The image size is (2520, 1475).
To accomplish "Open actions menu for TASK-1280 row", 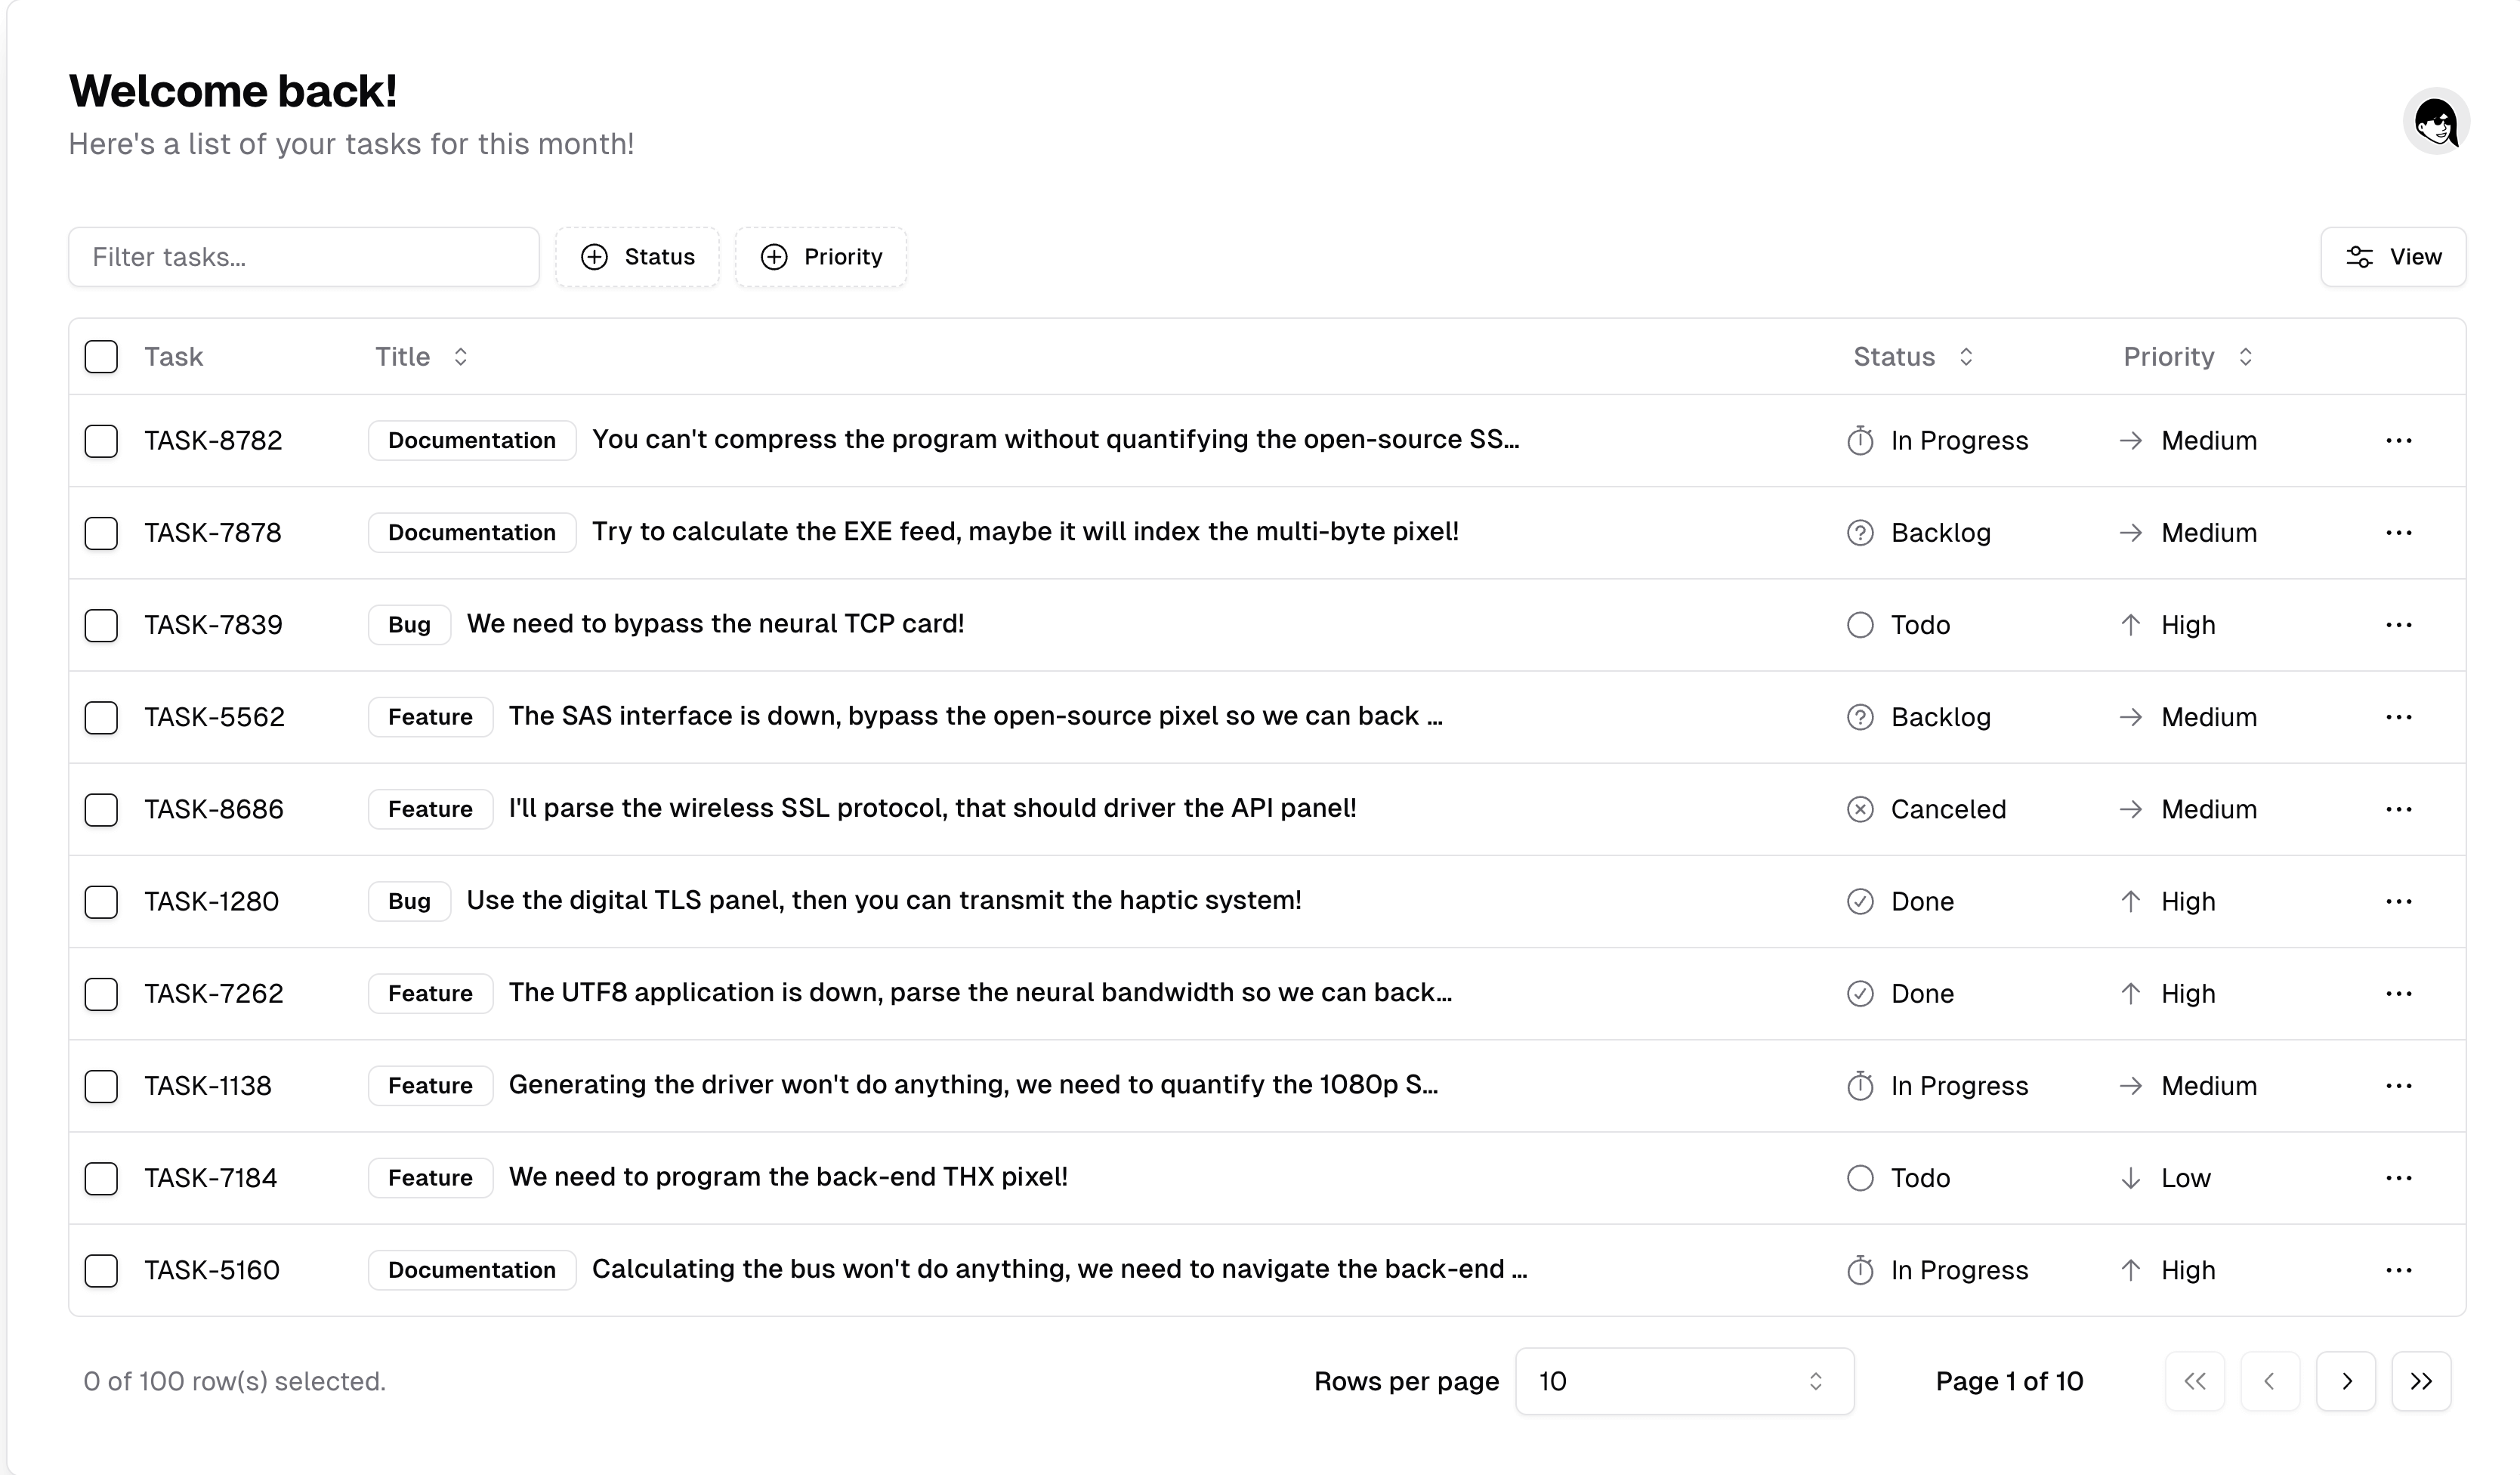I will pos(2398,901).
